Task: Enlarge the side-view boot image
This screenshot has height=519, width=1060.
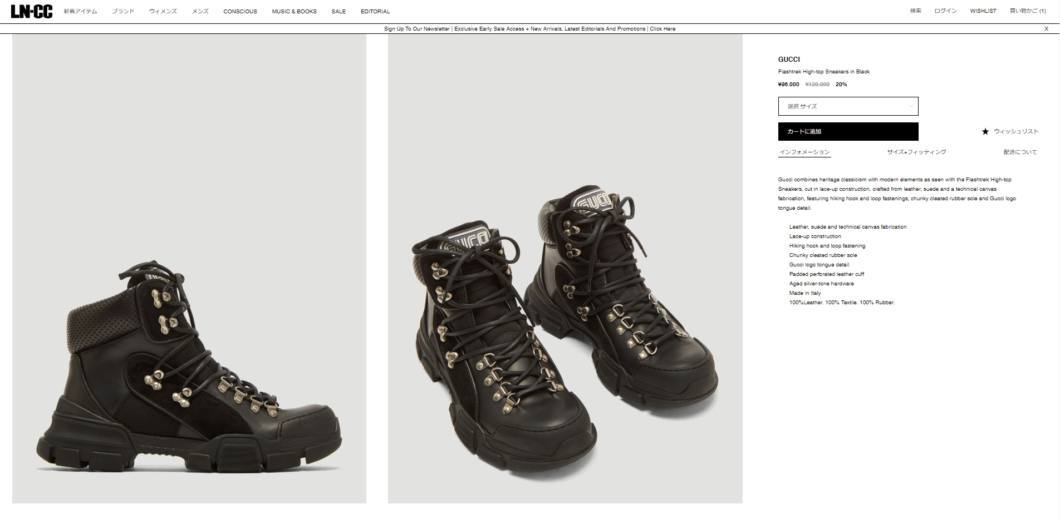Action: coord(189,269)
